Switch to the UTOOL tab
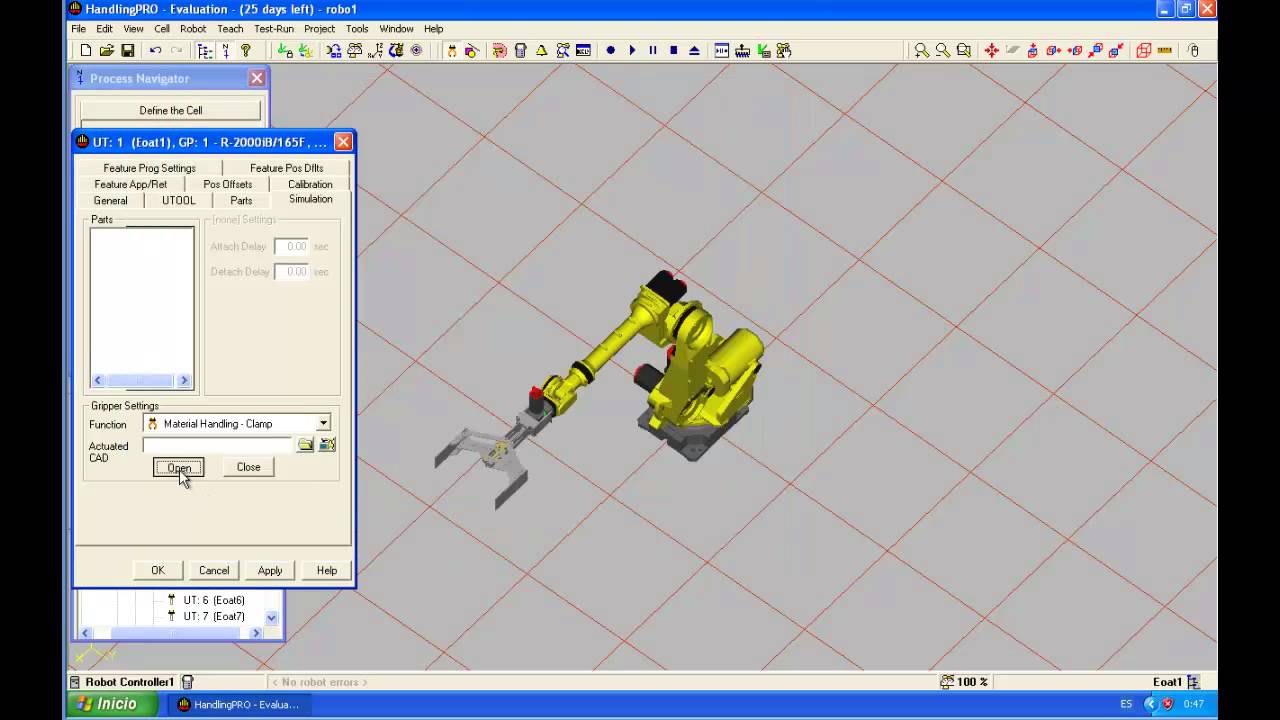The image size is (1280, 720). click(179, 200)
